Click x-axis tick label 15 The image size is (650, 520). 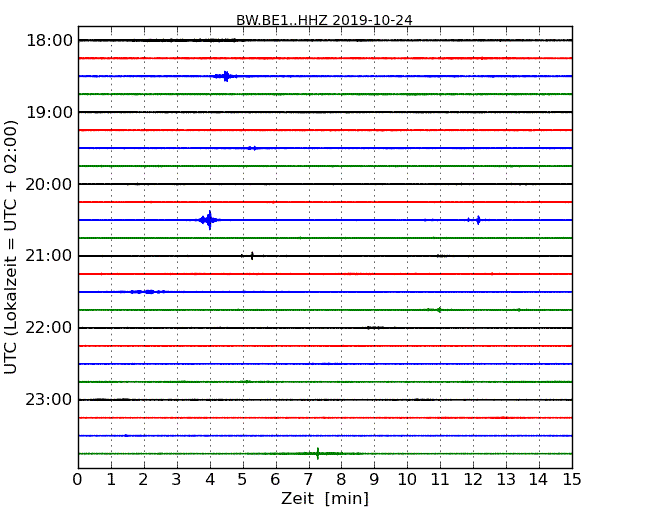click(572, 479)
